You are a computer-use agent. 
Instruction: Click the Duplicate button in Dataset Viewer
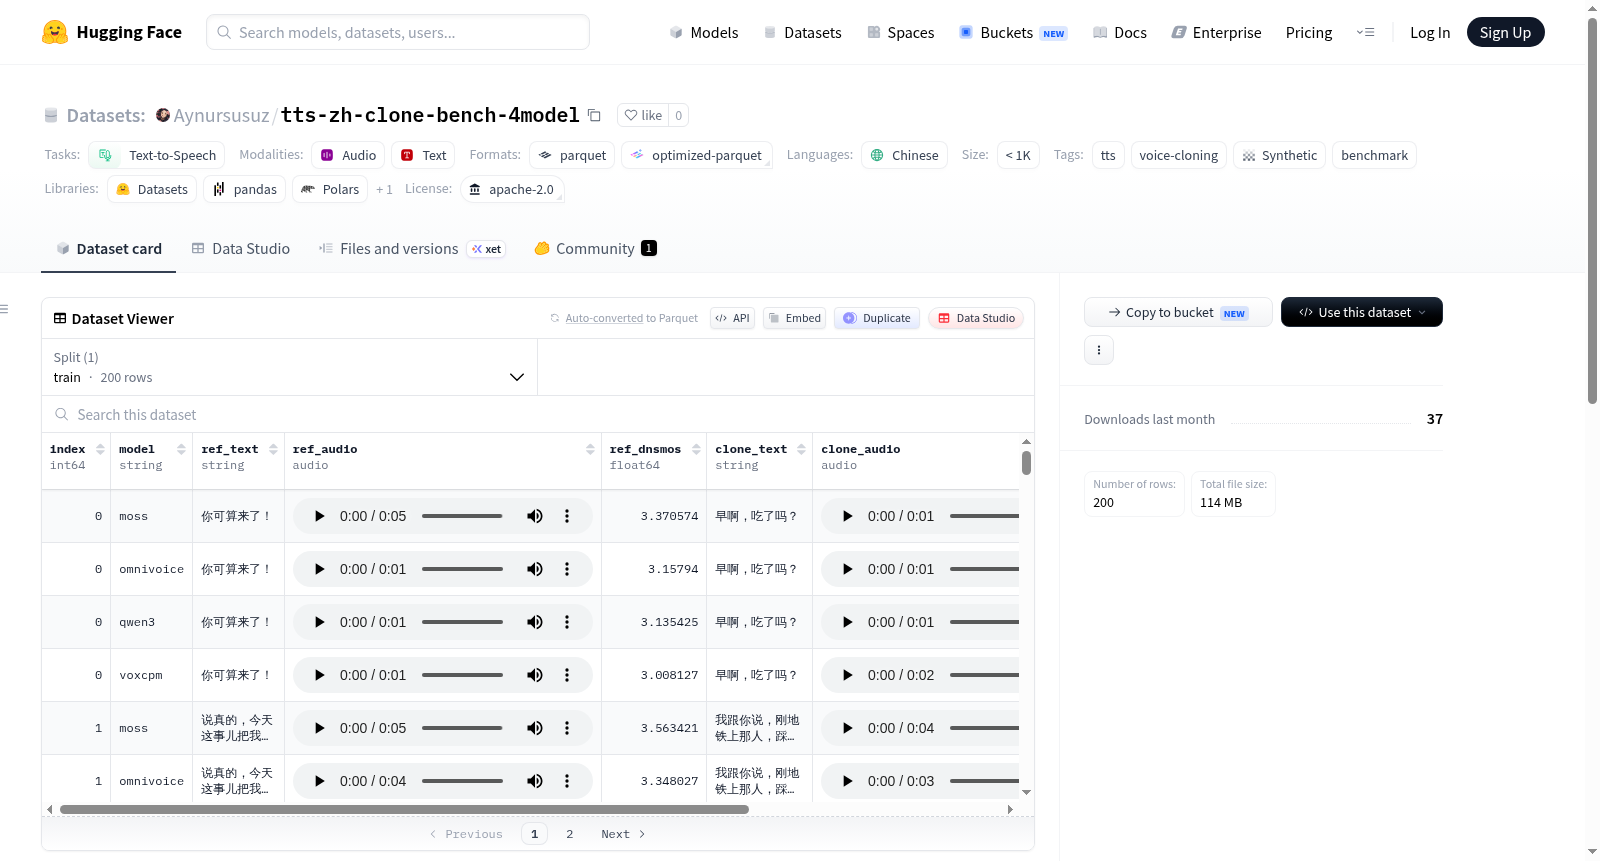pyautogui.click(x=877, y=318)
